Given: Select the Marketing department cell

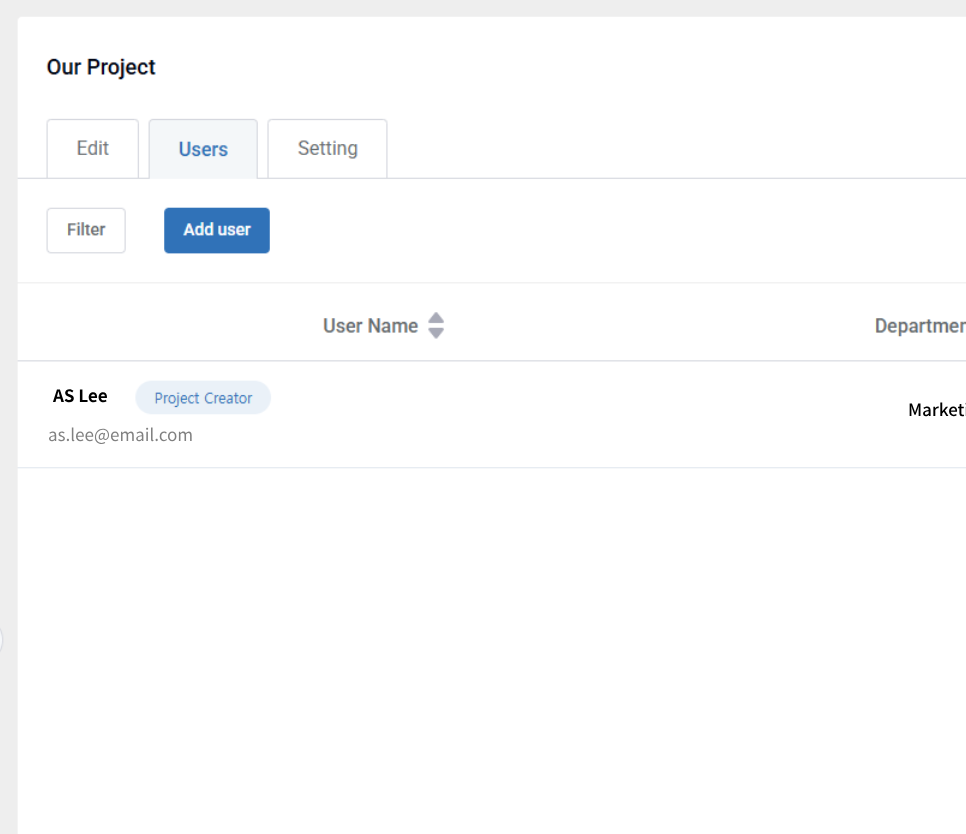Looking at the screenshot, I should pos(935,410).
